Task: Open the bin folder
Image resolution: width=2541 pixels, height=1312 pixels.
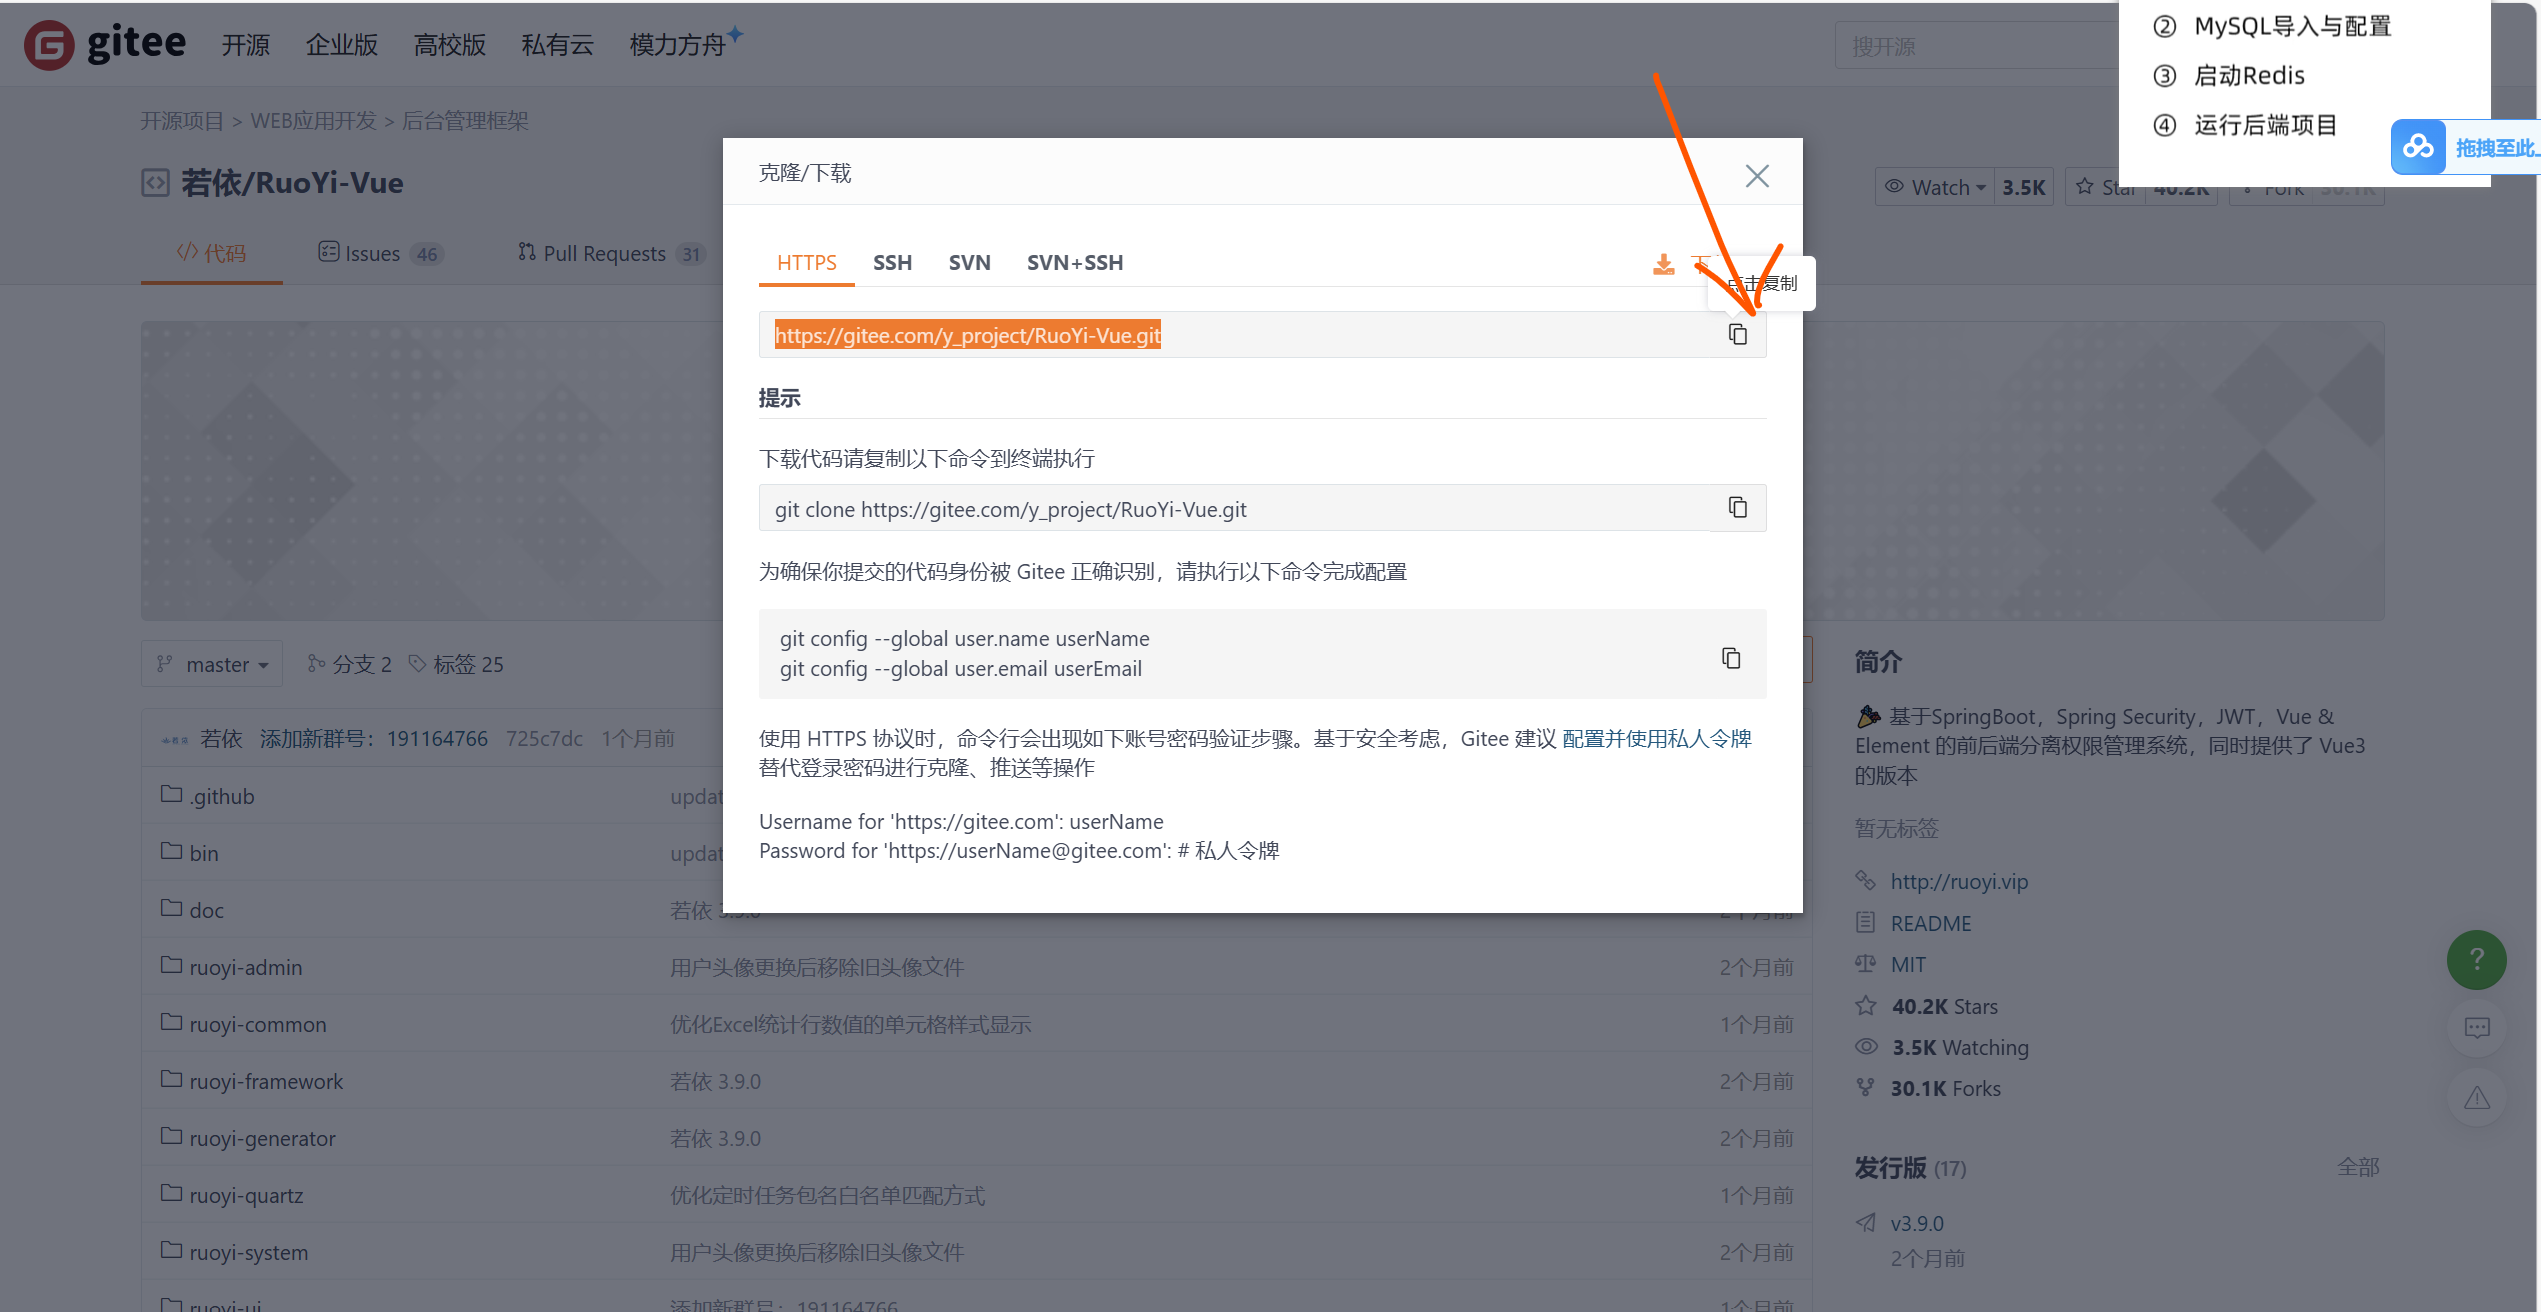Action: pyautogui.click(x=204, y=853)
